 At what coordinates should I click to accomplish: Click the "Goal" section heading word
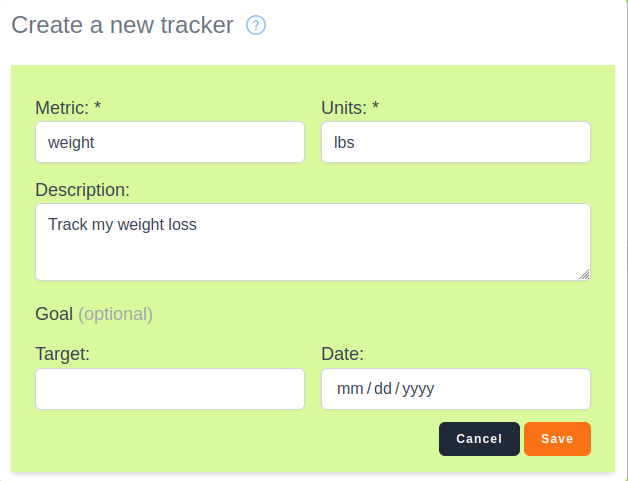(x=54, y=314)
